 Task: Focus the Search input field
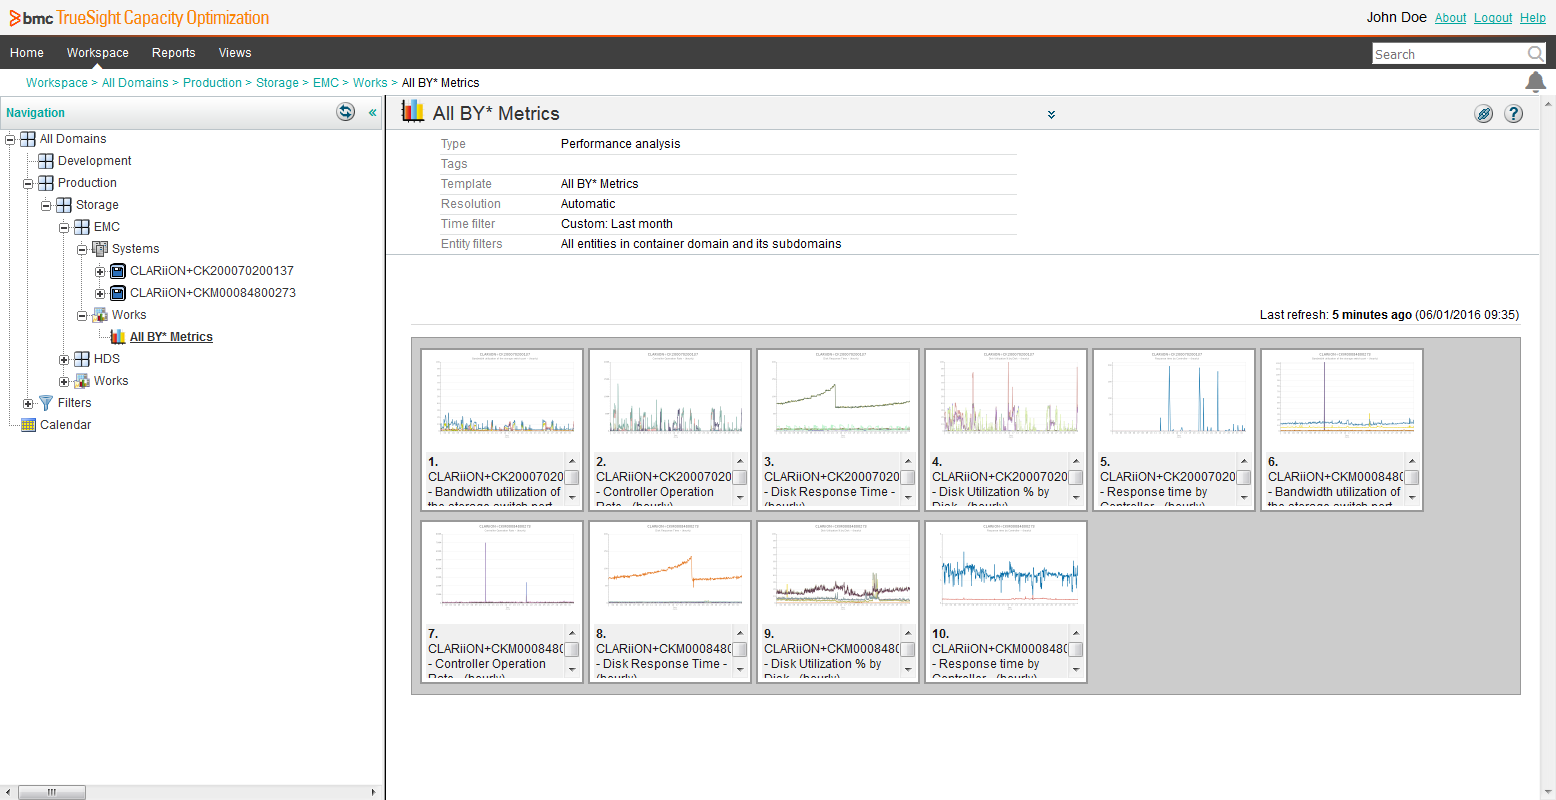(x=1449, y=54)
